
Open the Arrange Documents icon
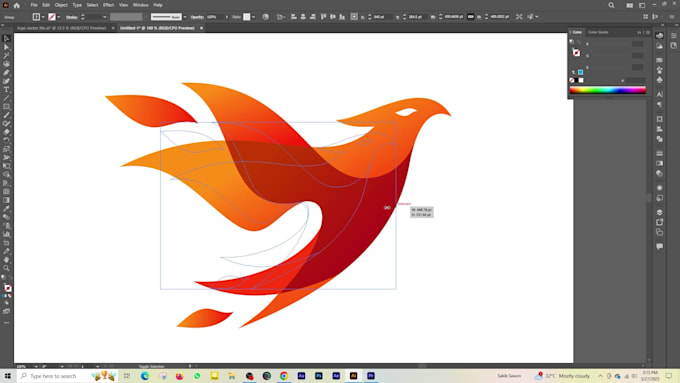(630, 5)
